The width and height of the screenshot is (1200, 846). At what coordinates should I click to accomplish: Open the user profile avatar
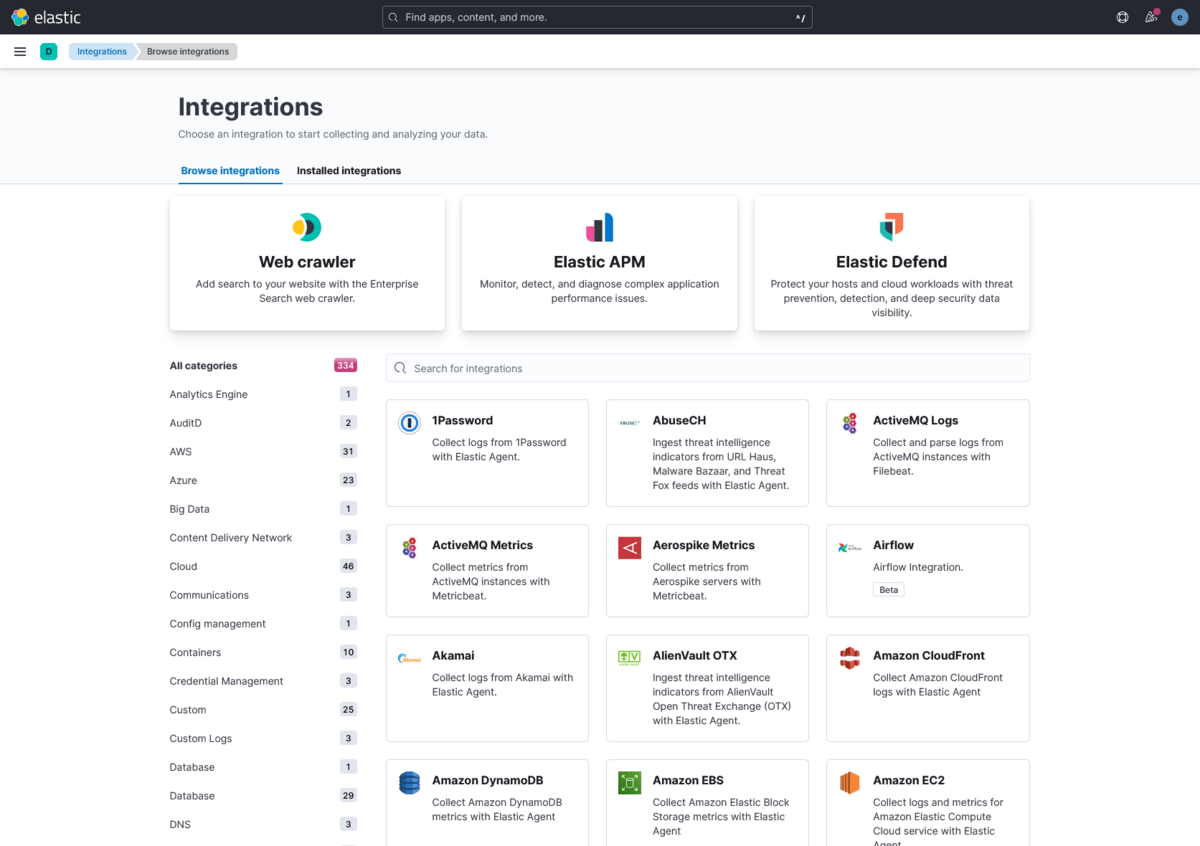coord(1179,17)
